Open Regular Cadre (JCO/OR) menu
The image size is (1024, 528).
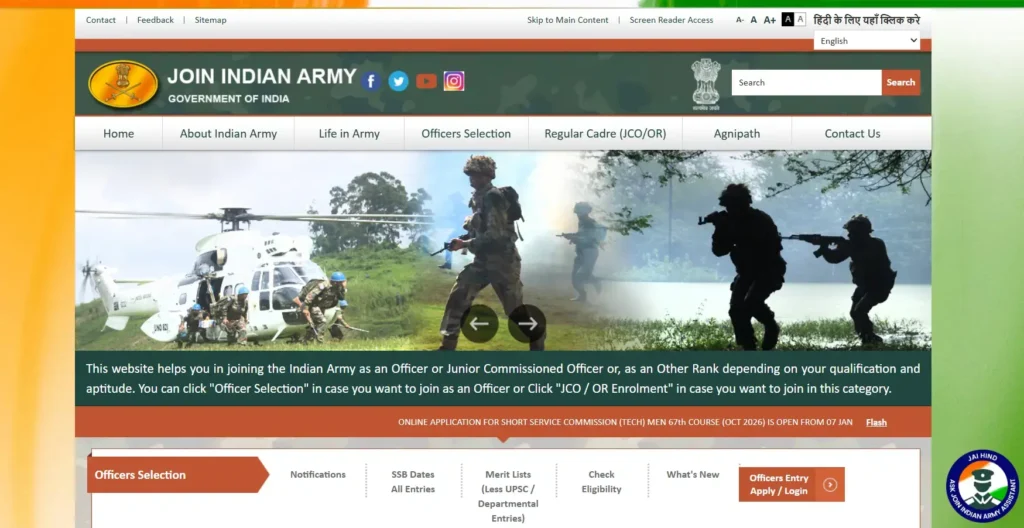(x=605, y=133)
